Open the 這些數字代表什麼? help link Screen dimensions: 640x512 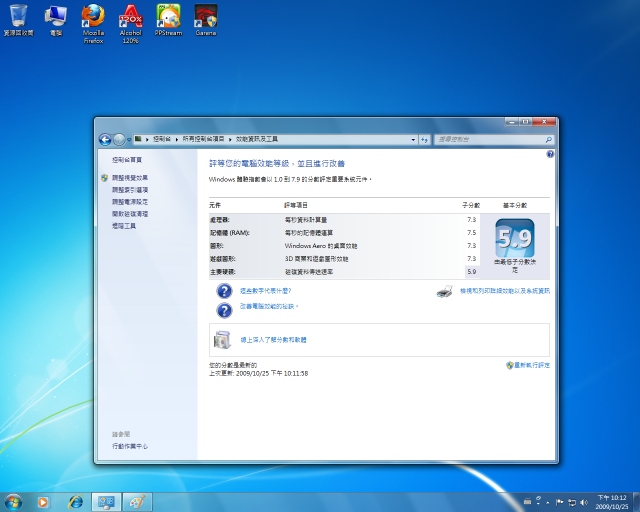(265, 291)
